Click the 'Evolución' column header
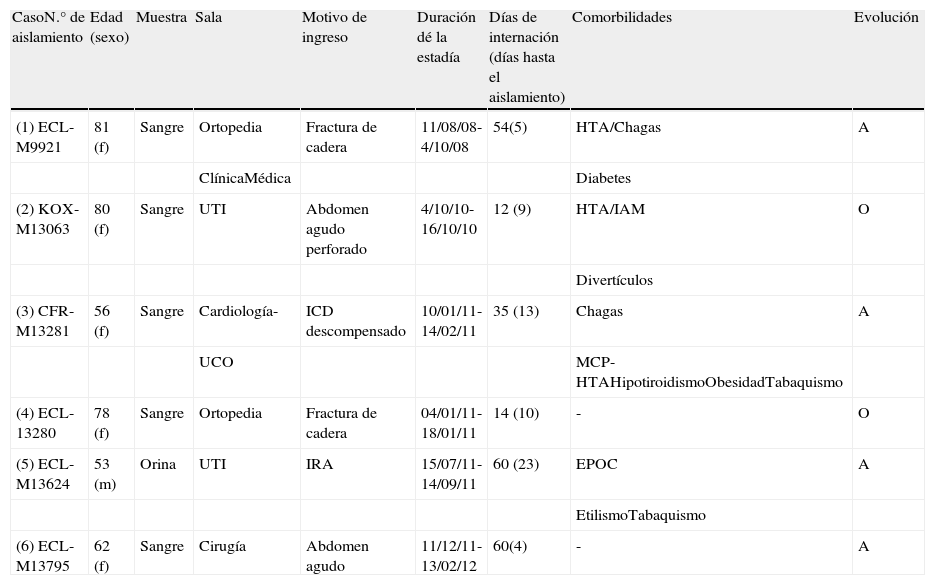Screen dimensions: 935x585 (885, 18)
